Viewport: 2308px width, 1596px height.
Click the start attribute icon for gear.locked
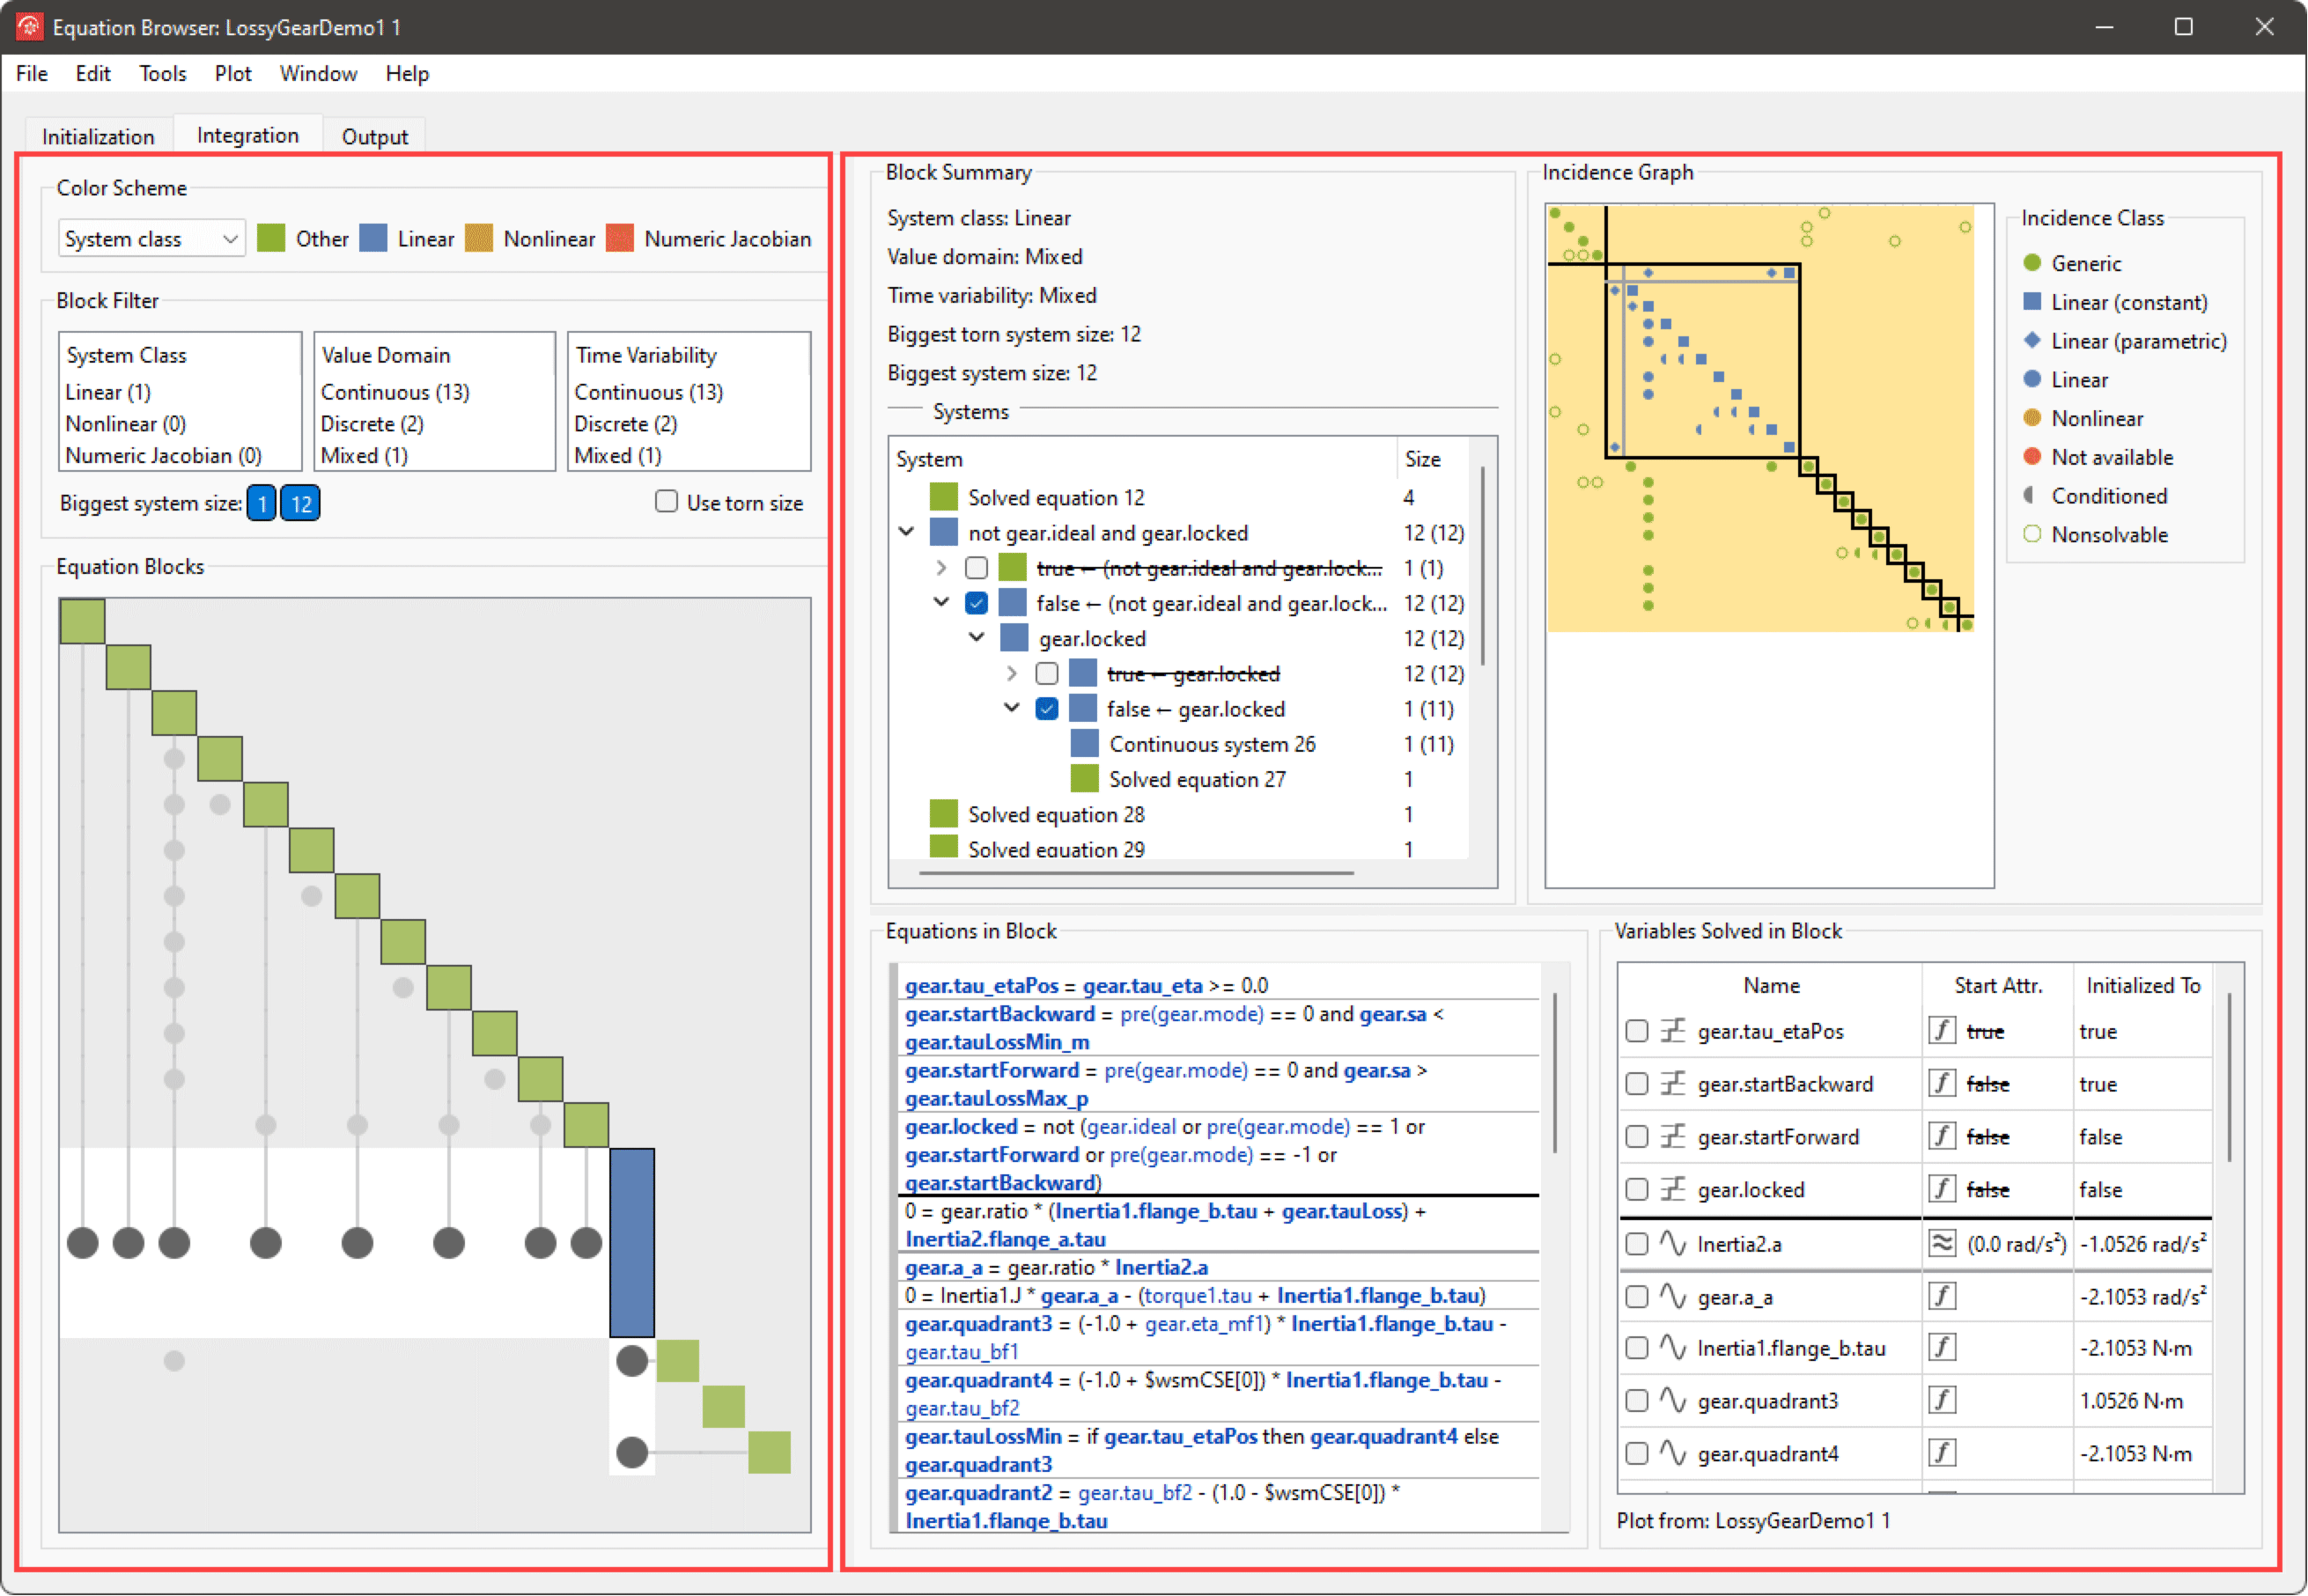[x=1942, y=1189]
